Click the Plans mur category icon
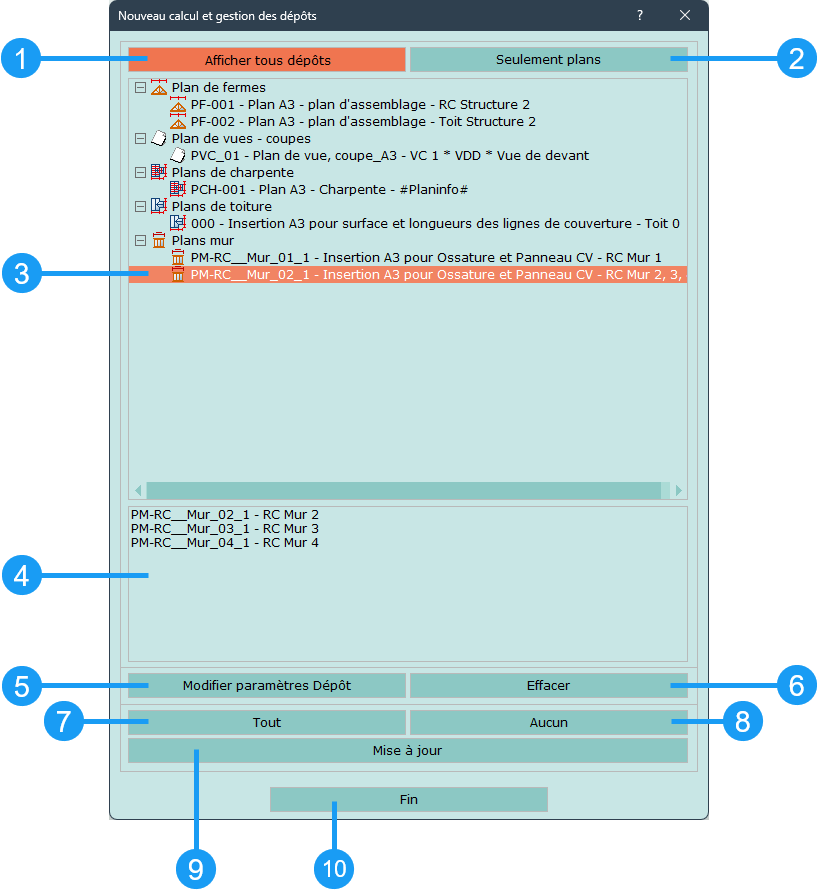This screenshot has height=896, width=817. 158,240
